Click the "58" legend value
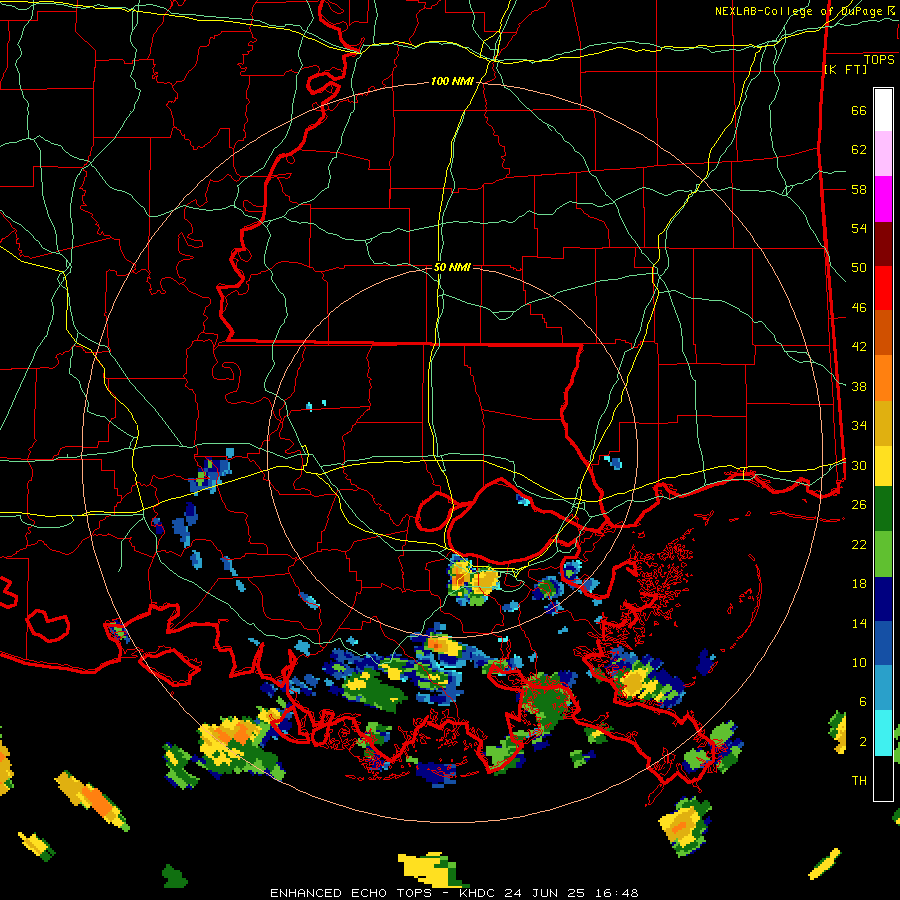 pos(859,189)
